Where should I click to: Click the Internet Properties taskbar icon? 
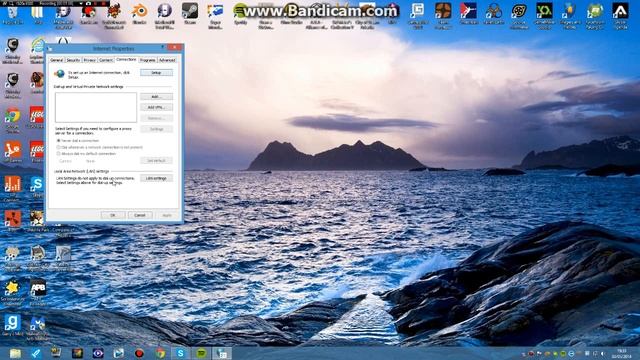(222, 353)
